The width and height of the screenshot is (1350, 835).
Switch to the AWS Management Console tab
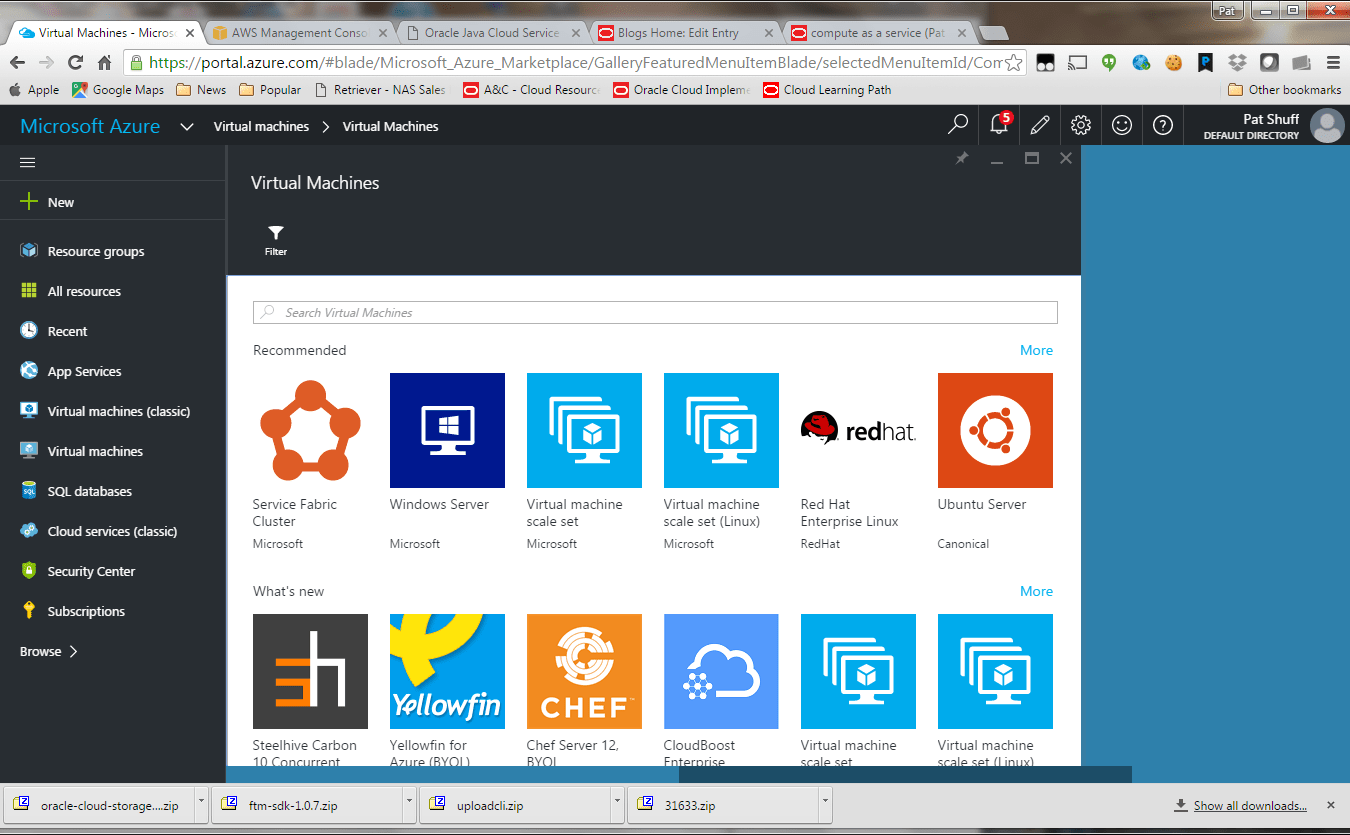click(300, 33)
